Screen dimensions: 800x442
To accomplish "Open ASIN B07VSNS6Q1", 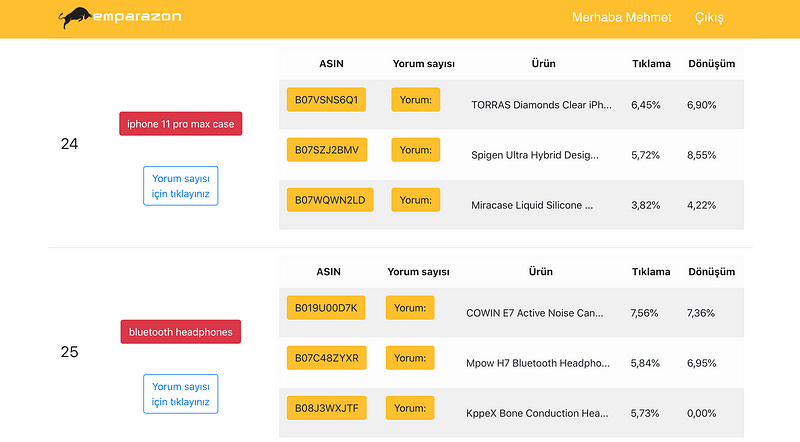I will click(327, 100).
